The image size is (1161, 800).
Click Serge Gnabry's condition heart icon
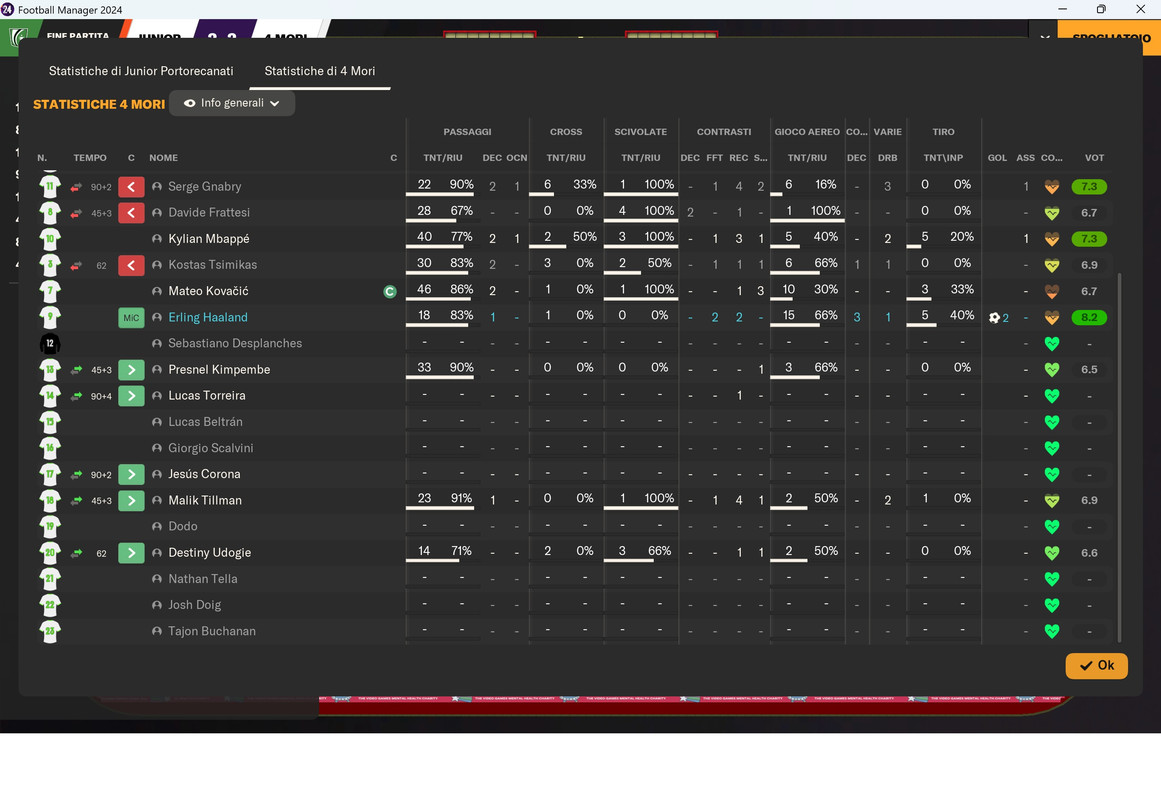point(1051,187)
